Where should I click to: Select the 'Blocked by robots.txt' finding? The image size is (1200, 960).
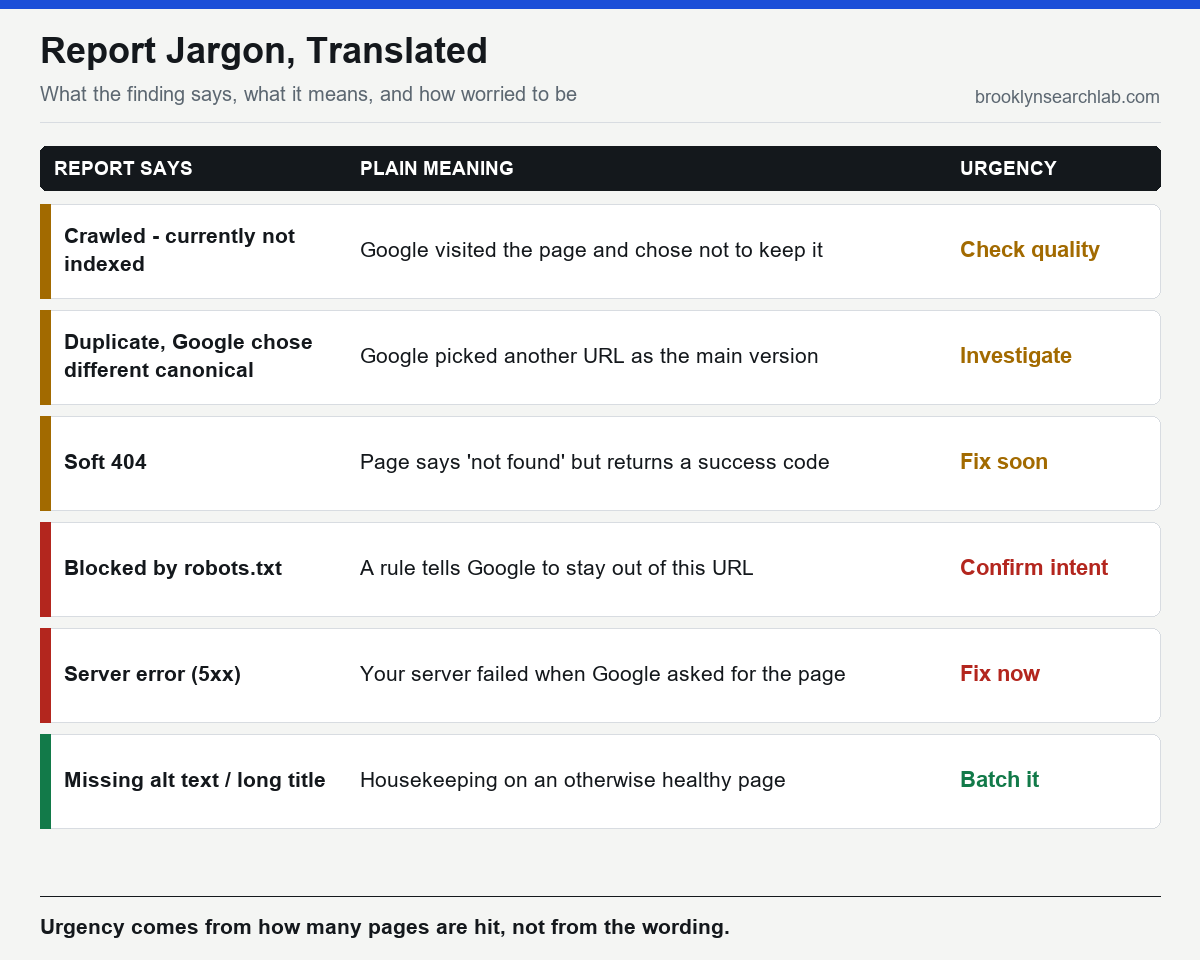pyautogui.click(x=173, y=568)
